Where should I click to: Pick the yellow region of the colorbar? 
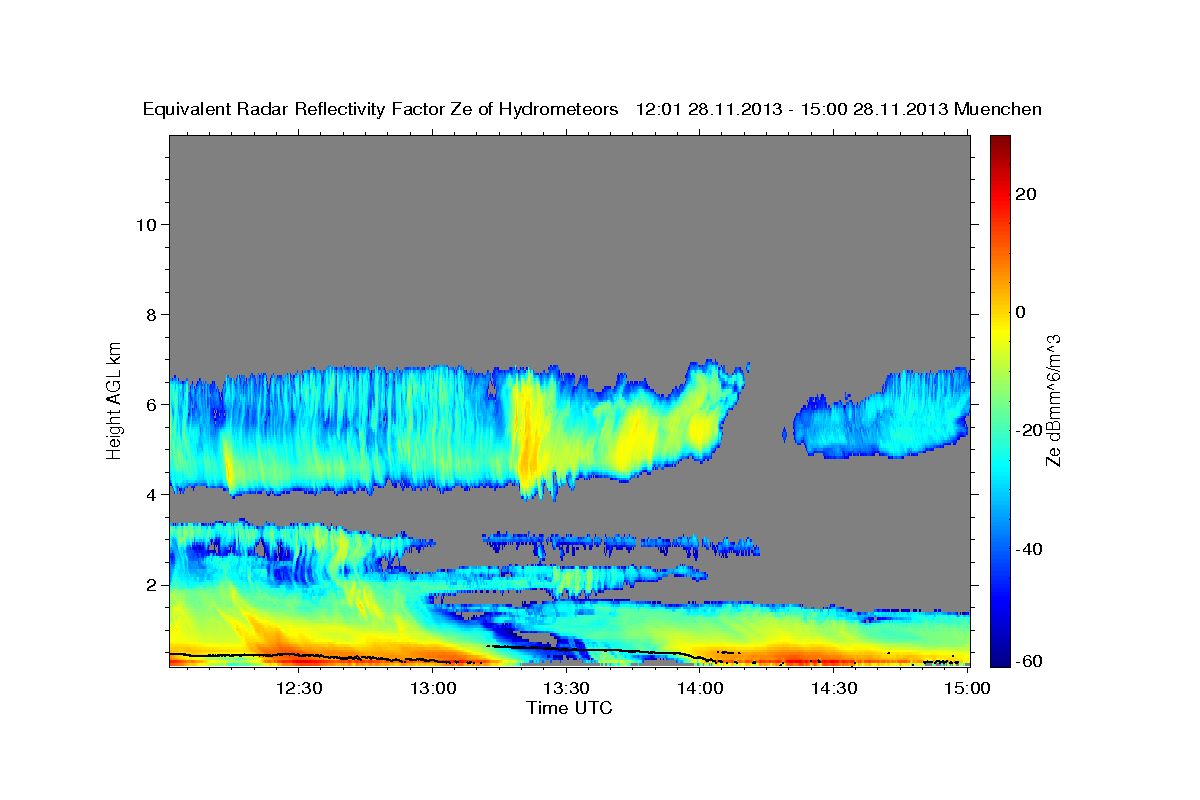point(1000,330)
